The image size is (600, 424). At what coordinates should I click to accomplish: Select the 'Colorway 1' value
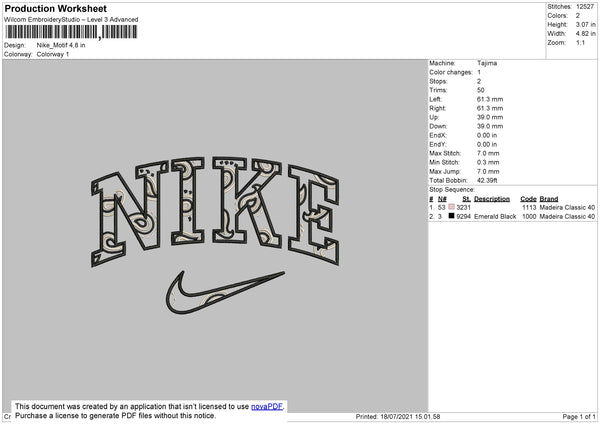click(x=53, y=54)
